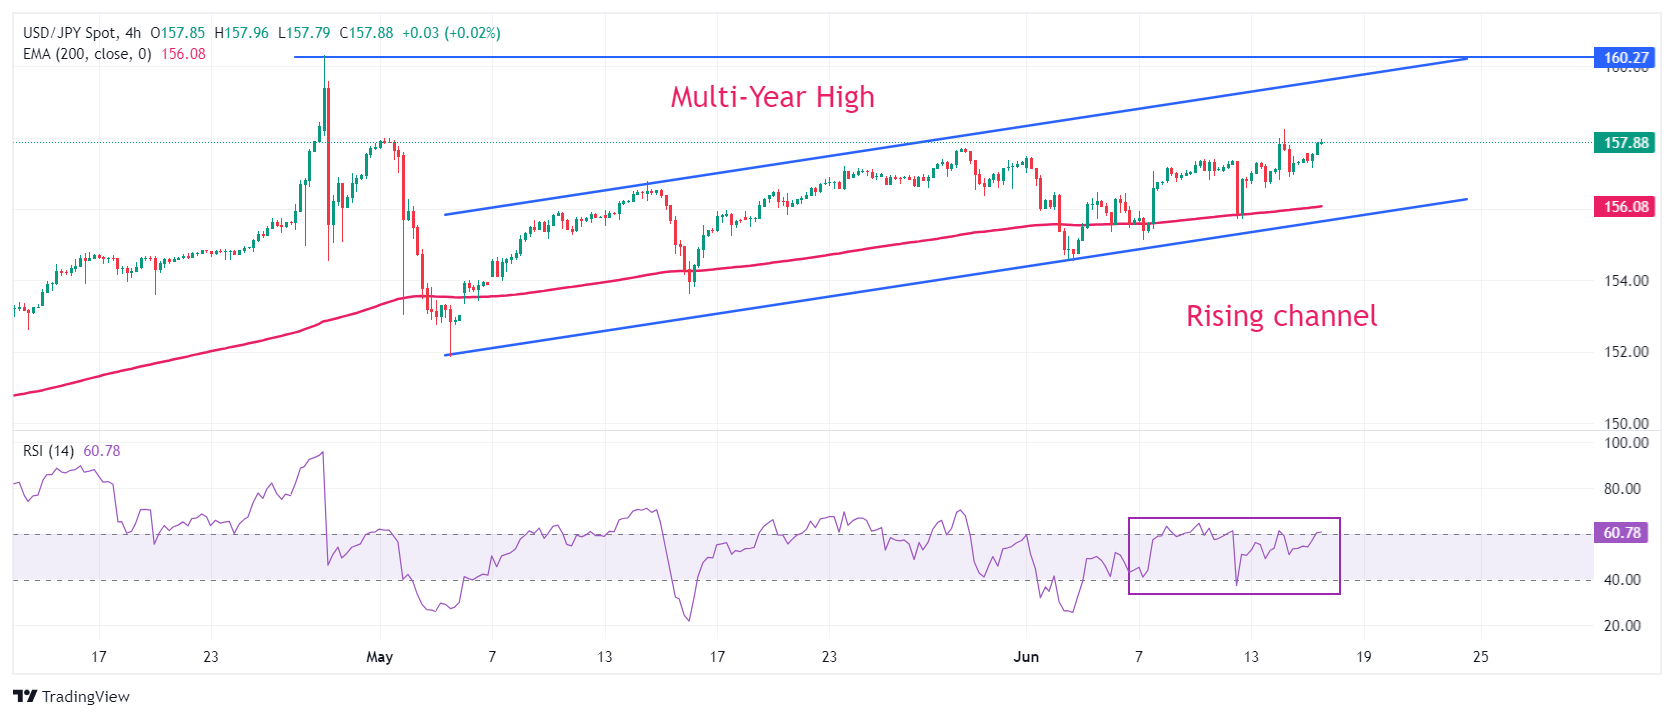
Task: Click the purple 60.78 RSI value tag
Action: pyautogui.click(x=1622, y=533)
